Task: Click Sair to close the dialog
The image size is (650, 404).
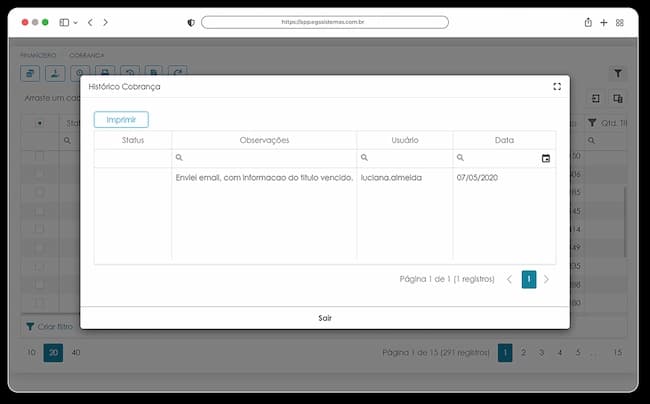Action: (325, 318)
